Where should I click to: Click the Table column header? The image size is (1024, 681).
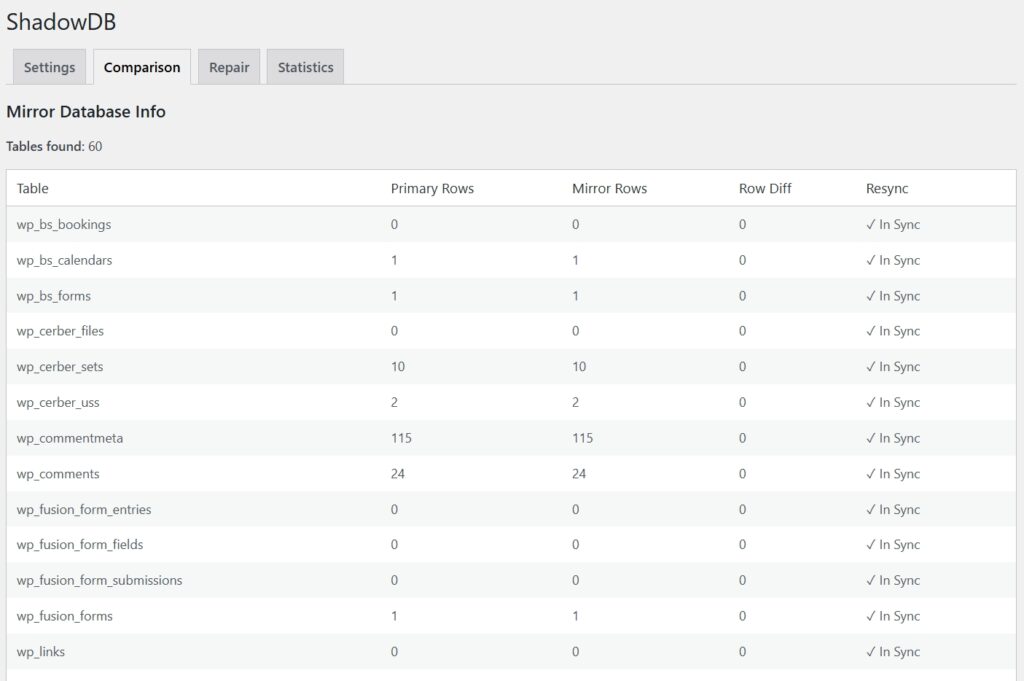33,188
